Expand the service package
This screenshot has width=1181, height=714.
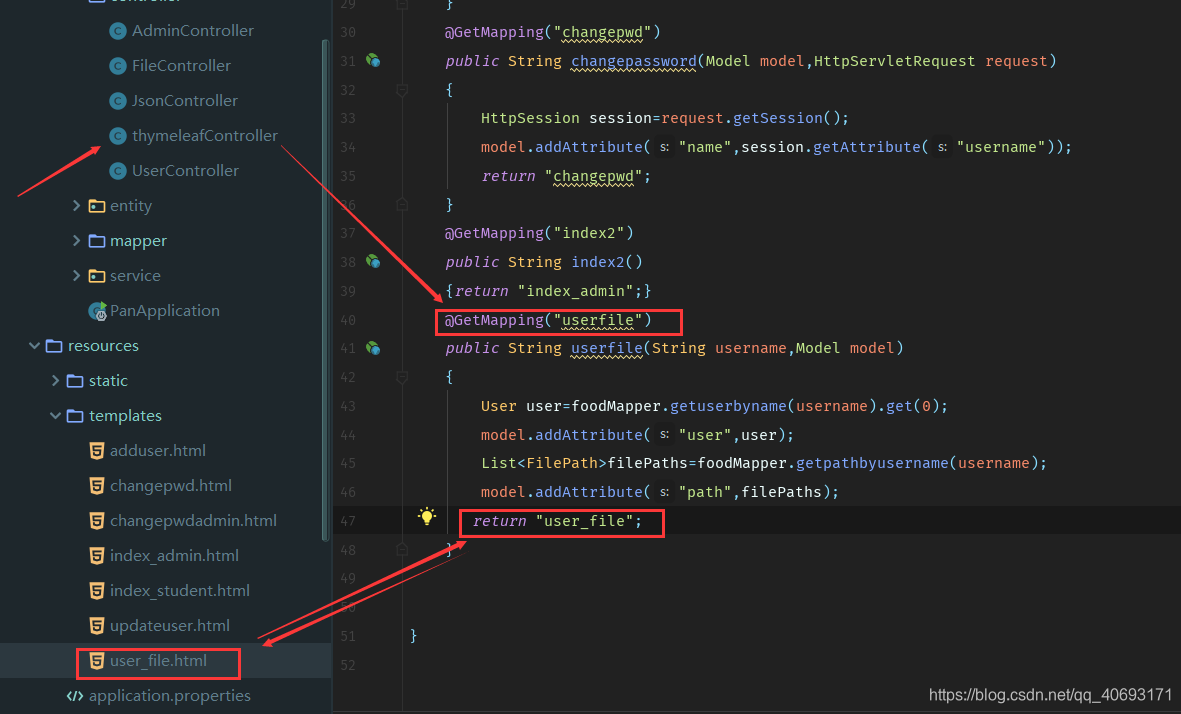coord(76,276)
